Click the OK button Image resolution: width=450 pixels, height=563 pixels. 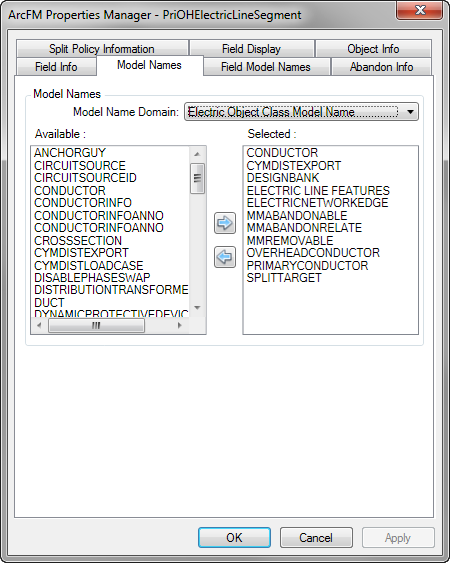point(234,538)
